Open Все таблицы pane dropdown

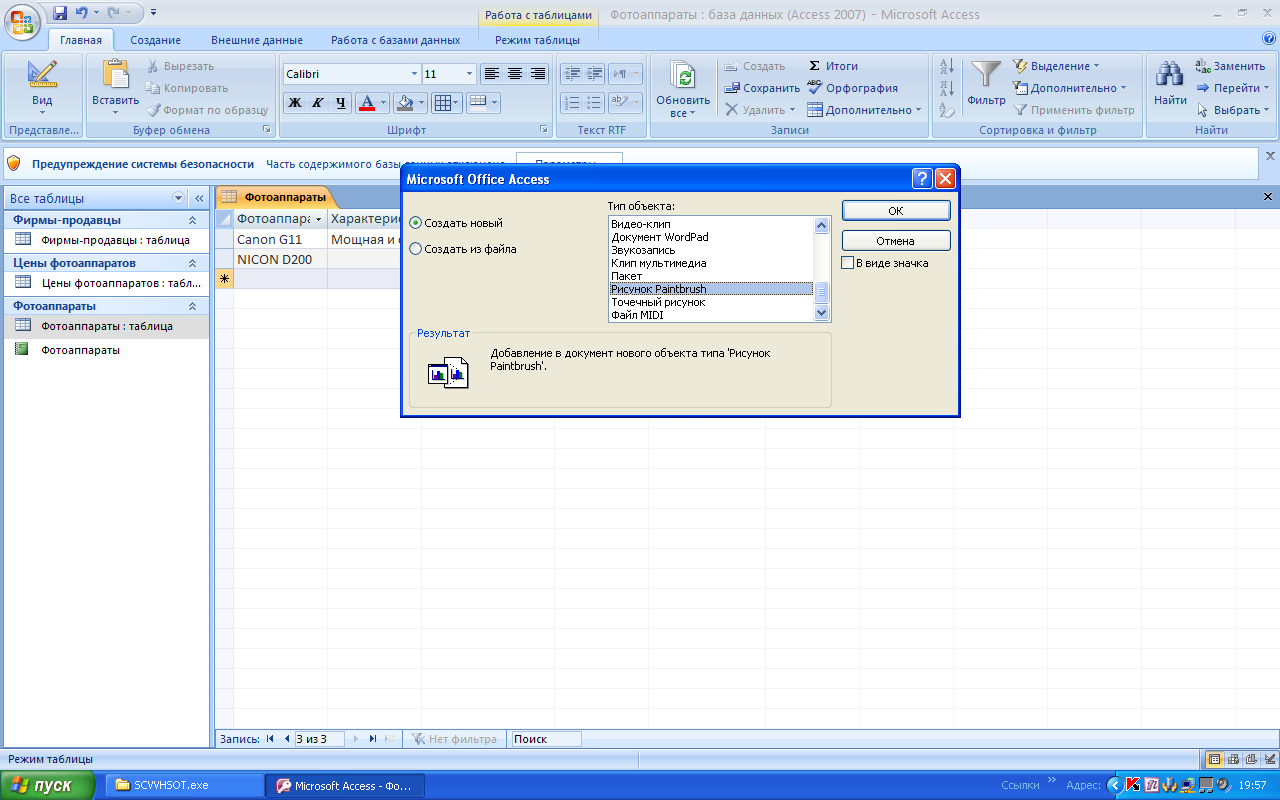tap(179, 198)
